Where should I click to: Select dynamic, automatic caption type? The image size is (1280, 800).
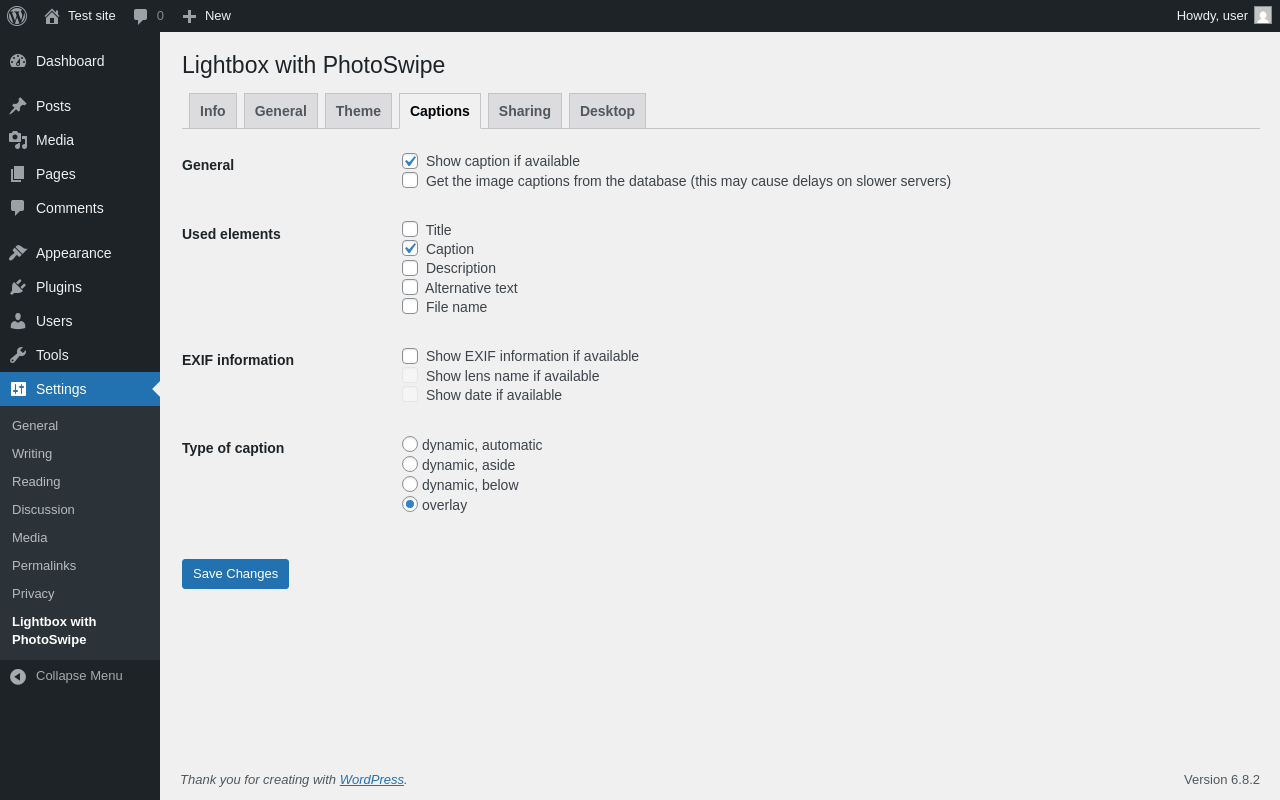pos(410,444)
